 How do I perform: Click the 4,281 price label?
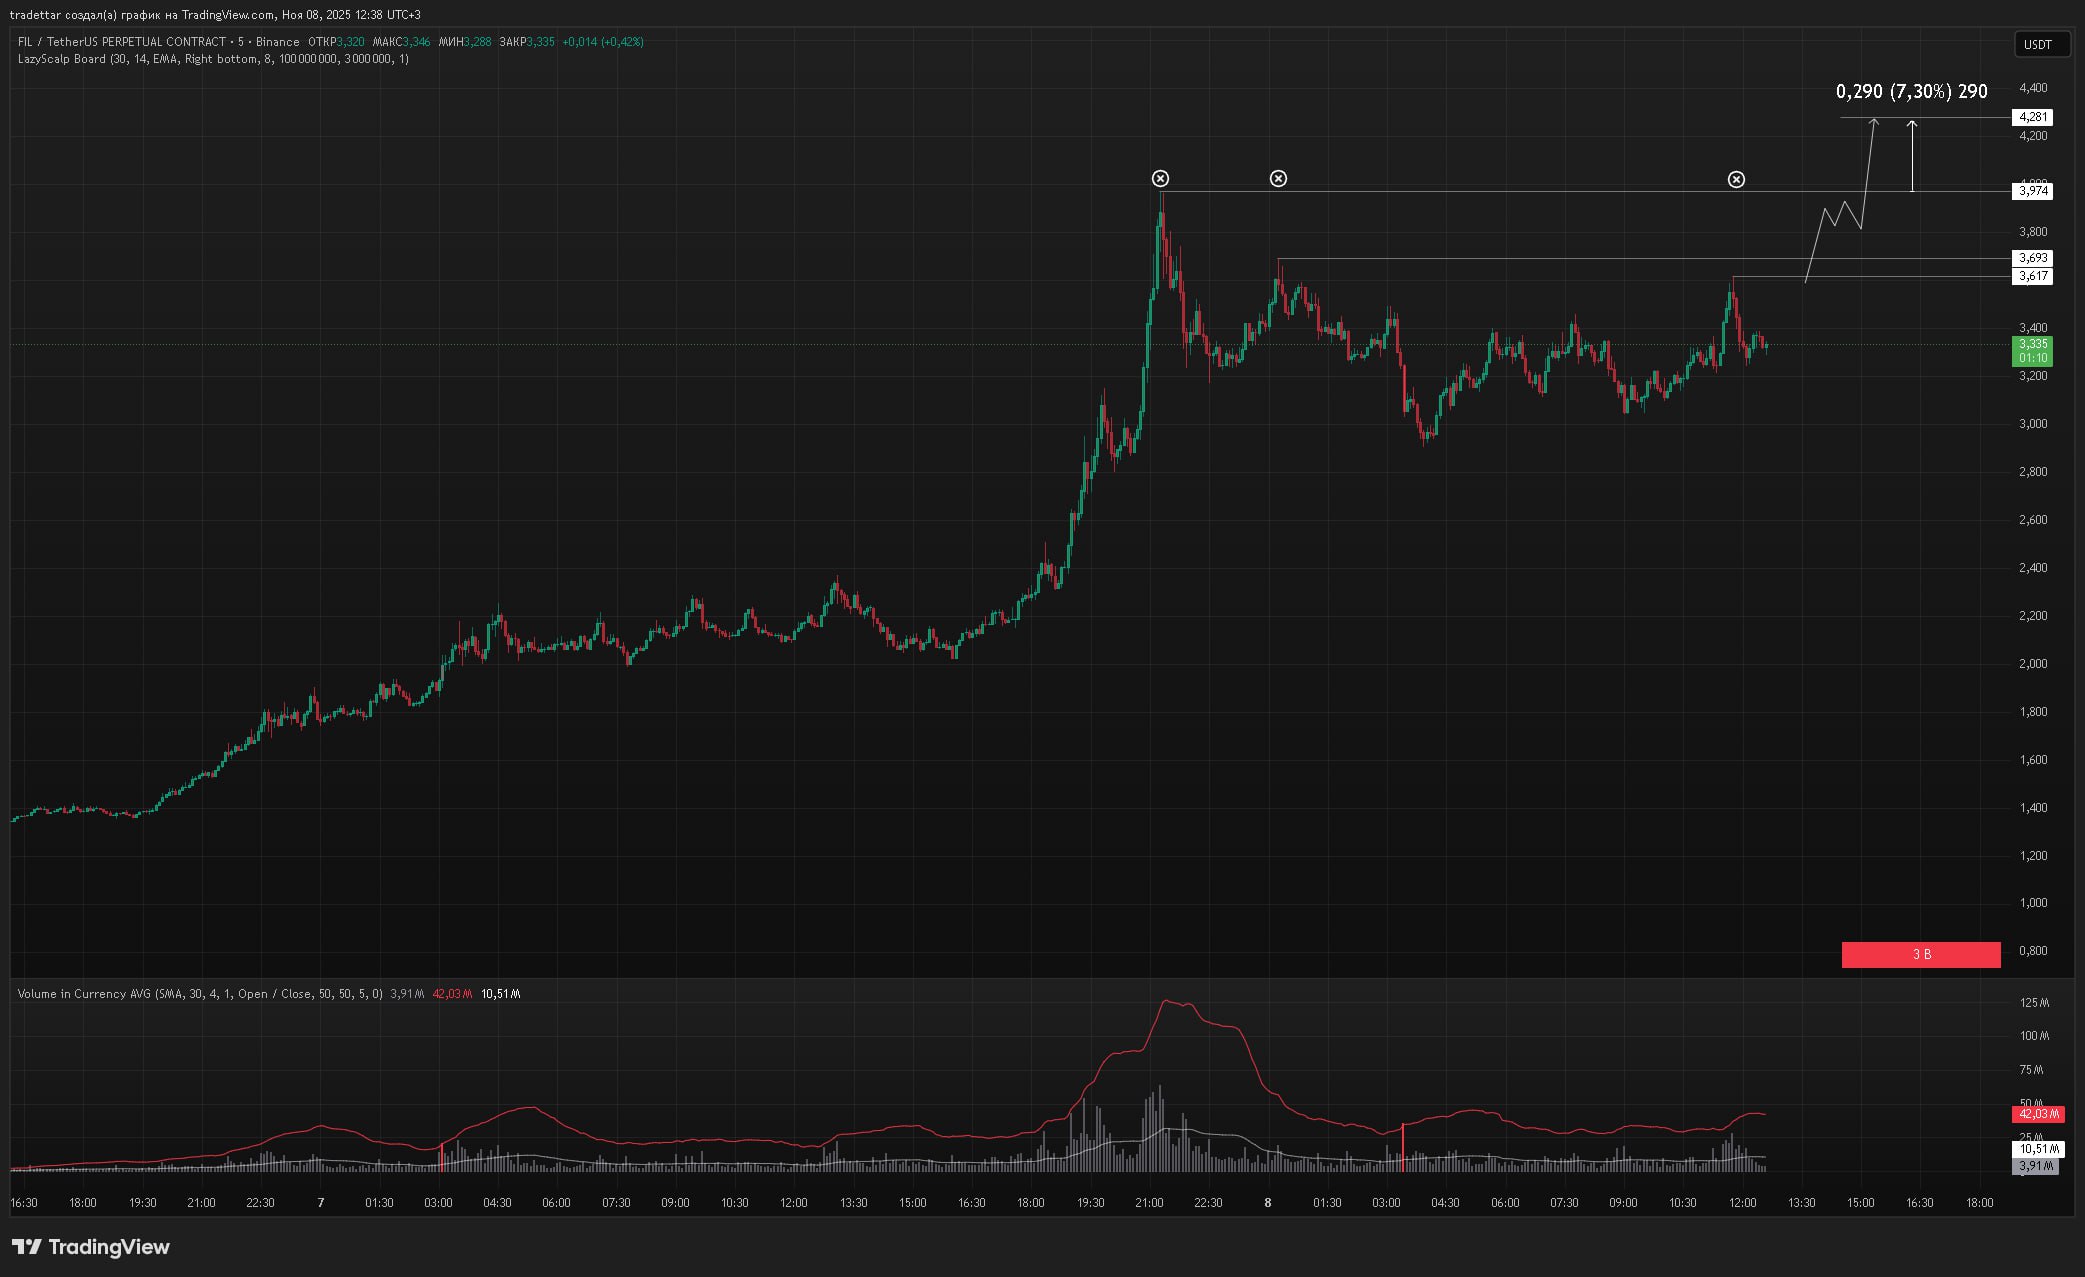click(2033, 117)
